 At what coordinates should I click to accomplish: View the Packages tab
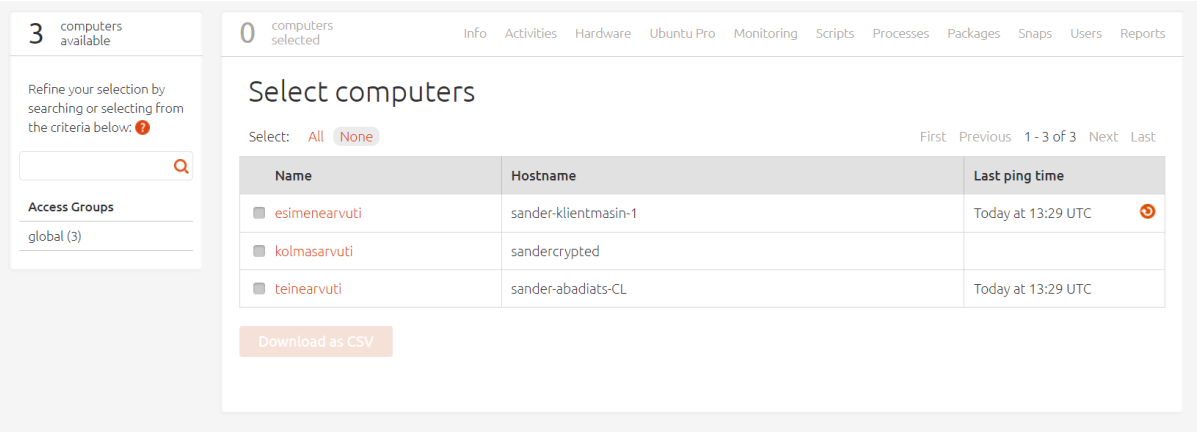tap(973, 33)
